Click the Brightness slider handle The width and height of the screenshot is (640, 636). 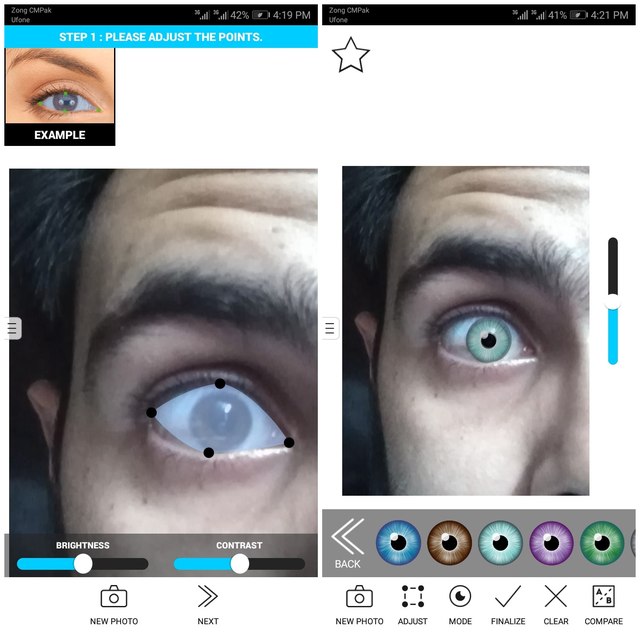click(x=83, y=564)
